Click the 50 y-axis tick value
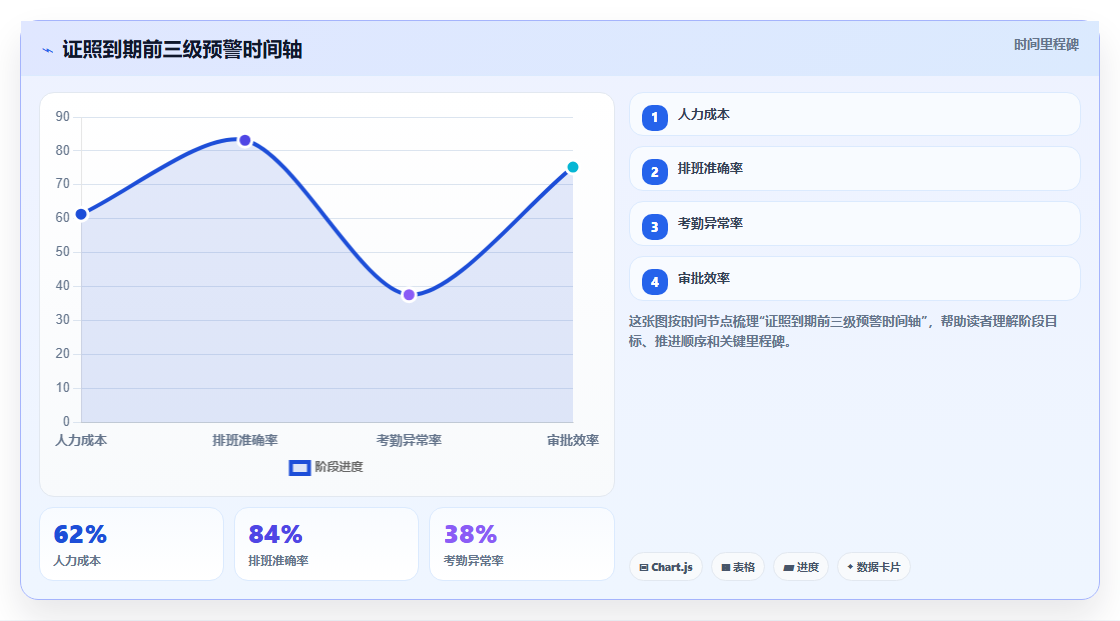This screenshot has width=1120, height=621. click(63, 252)
